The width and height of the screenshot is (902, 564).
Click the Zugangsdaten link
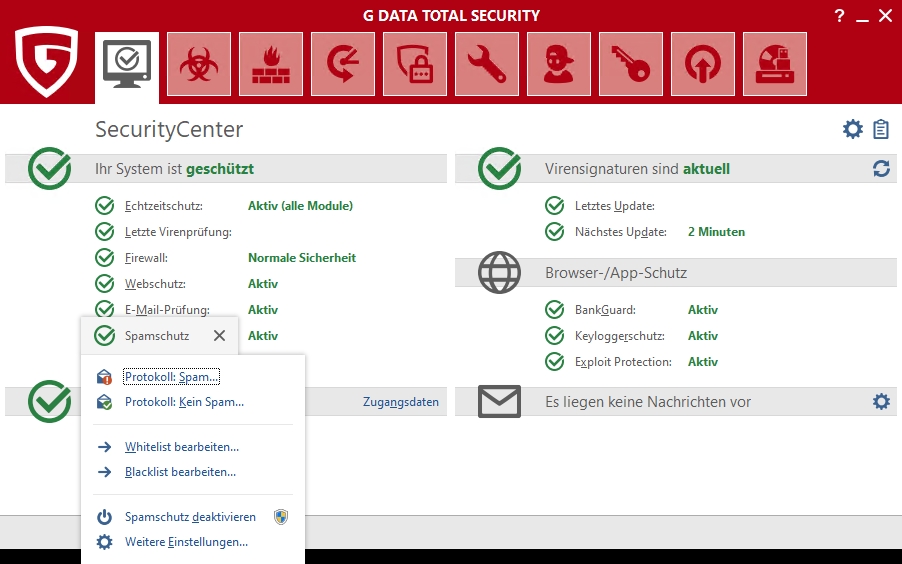(400, 402)
